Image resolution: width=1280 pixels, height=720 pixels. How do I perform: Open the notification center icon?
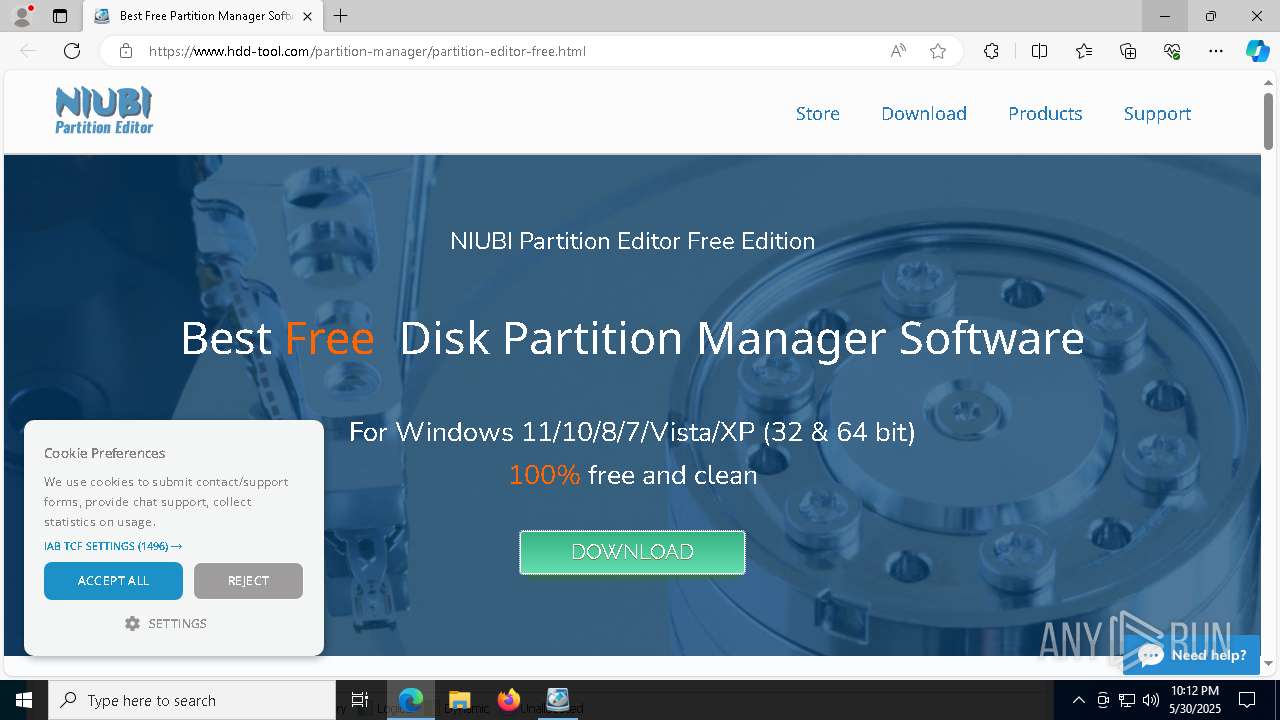[1247, 700]
